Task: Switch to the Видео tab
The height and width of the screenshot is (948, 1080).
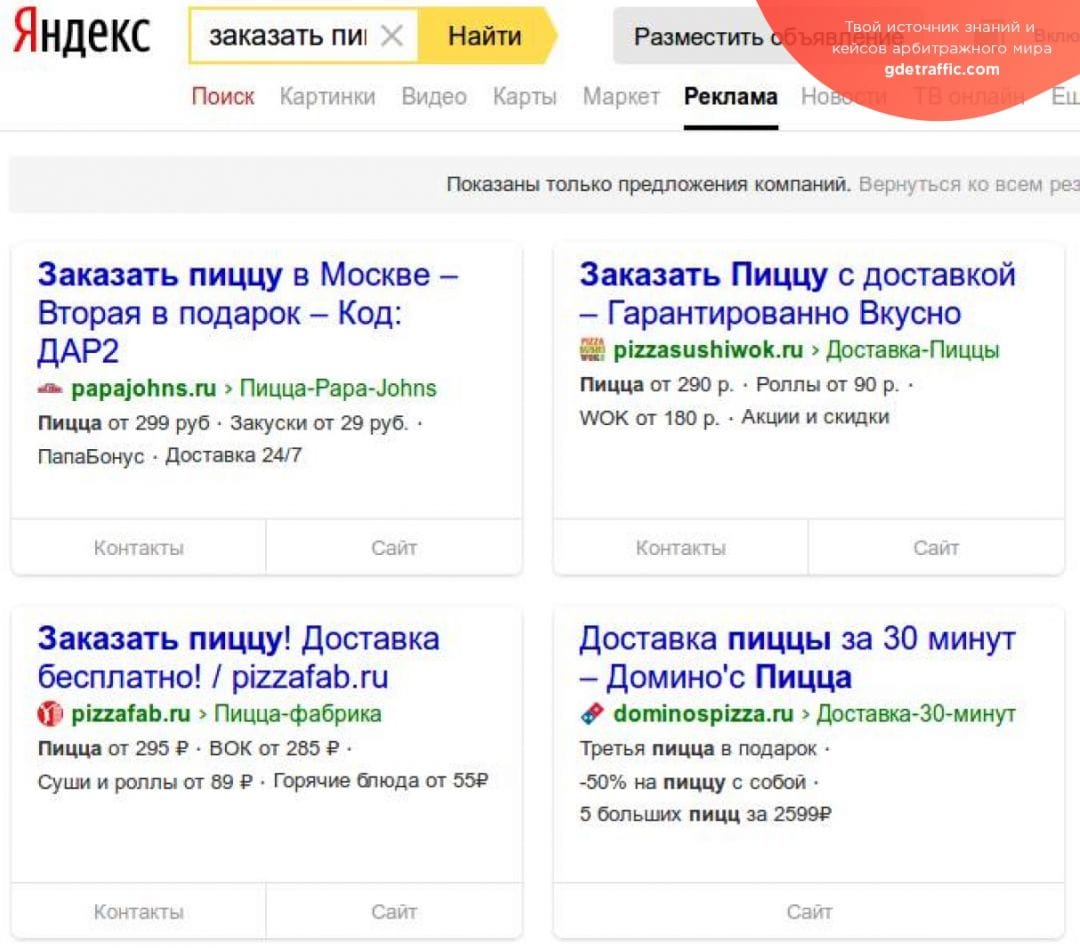Action: 434,96
